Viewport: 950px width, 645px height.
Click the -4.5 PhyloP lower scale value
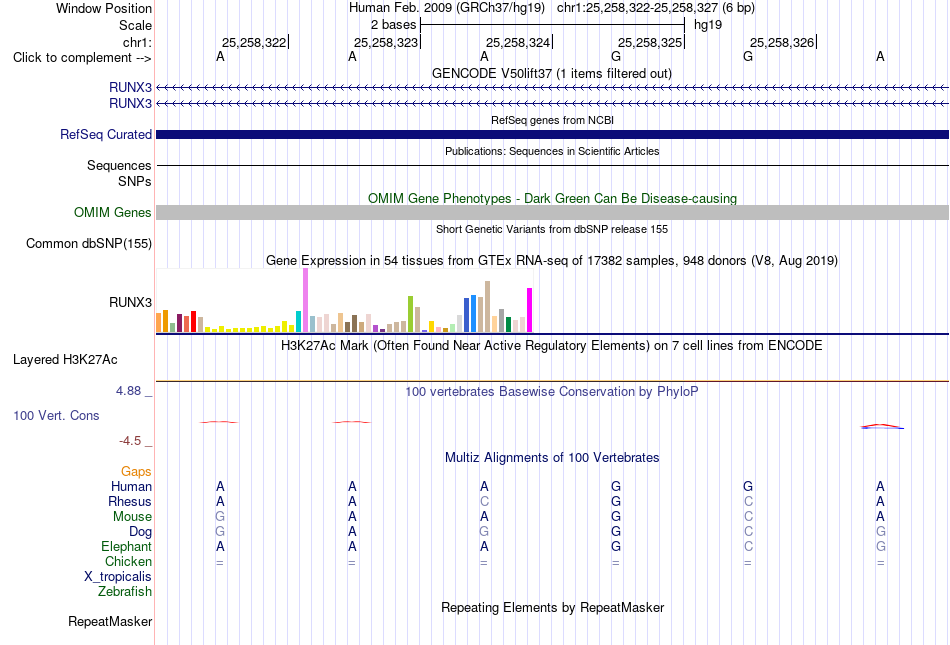coord(130,441)
